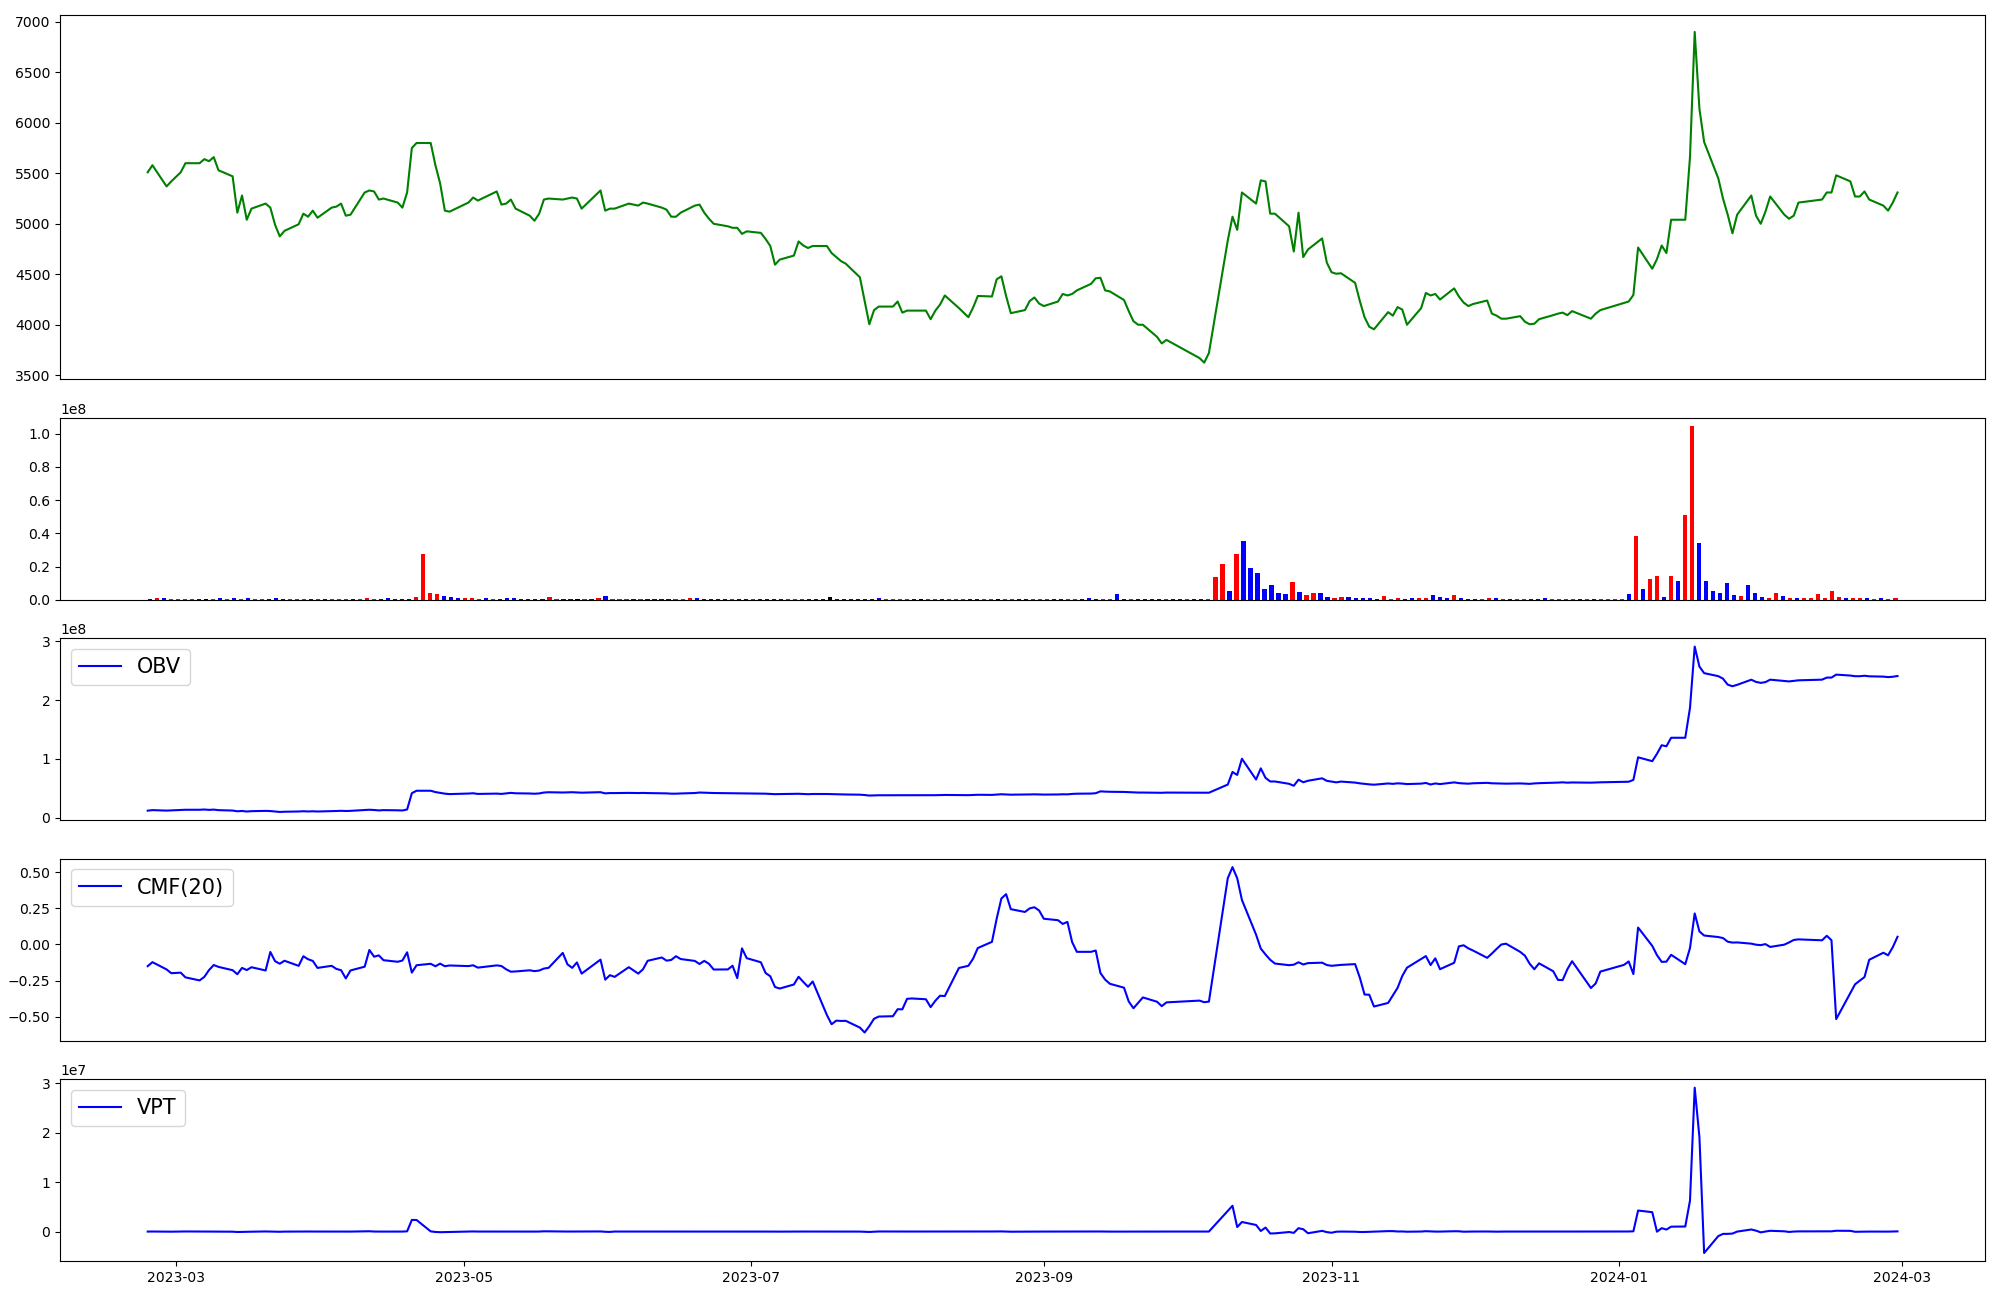Click the 2023-05 x-axis date label
2000x1300 pixels.
pos(464,1276)
